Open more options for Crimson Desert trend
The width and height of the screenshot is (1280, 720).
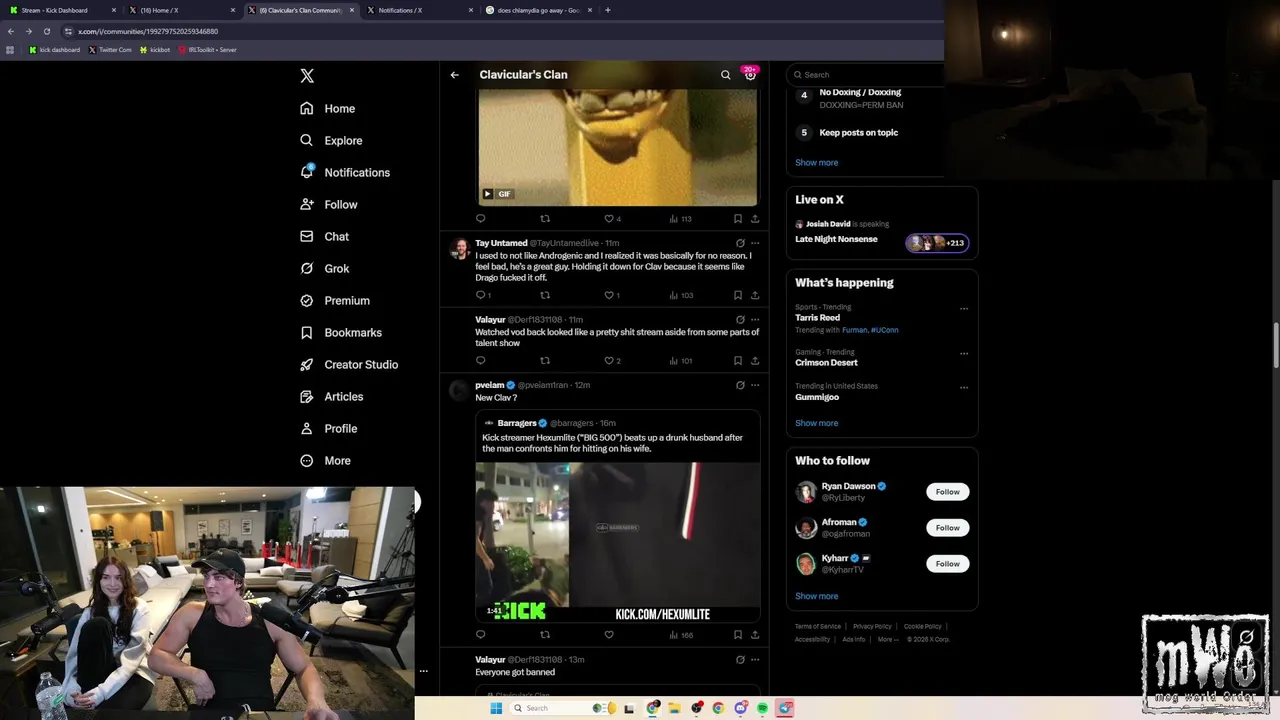click(x=964, y=353)
